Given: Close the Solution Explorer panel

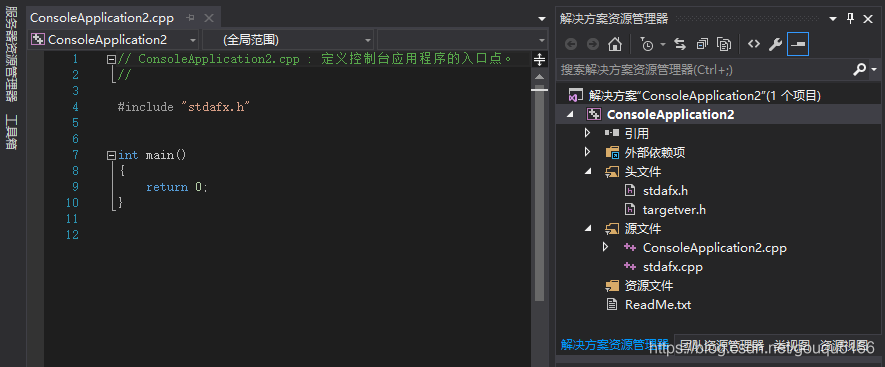Looking at the screenshot, I should 869,19.
